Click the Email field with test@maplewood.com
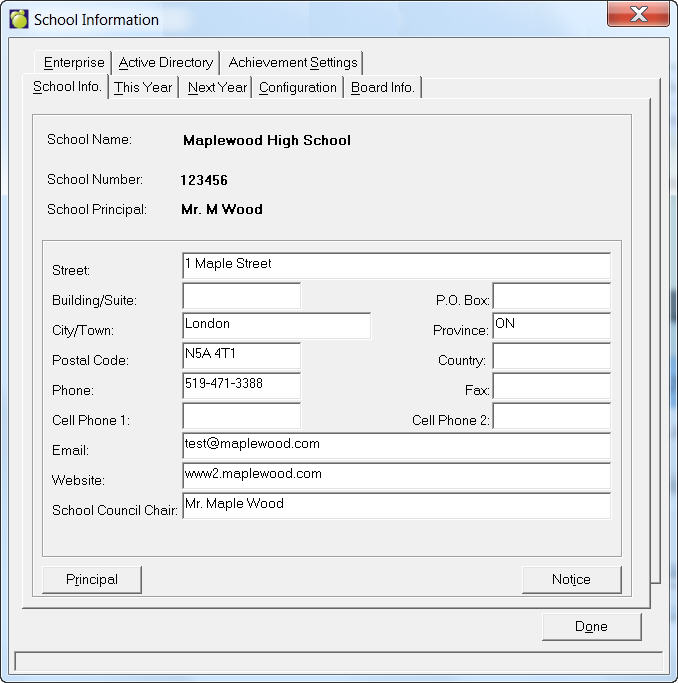 click(396, 446)
